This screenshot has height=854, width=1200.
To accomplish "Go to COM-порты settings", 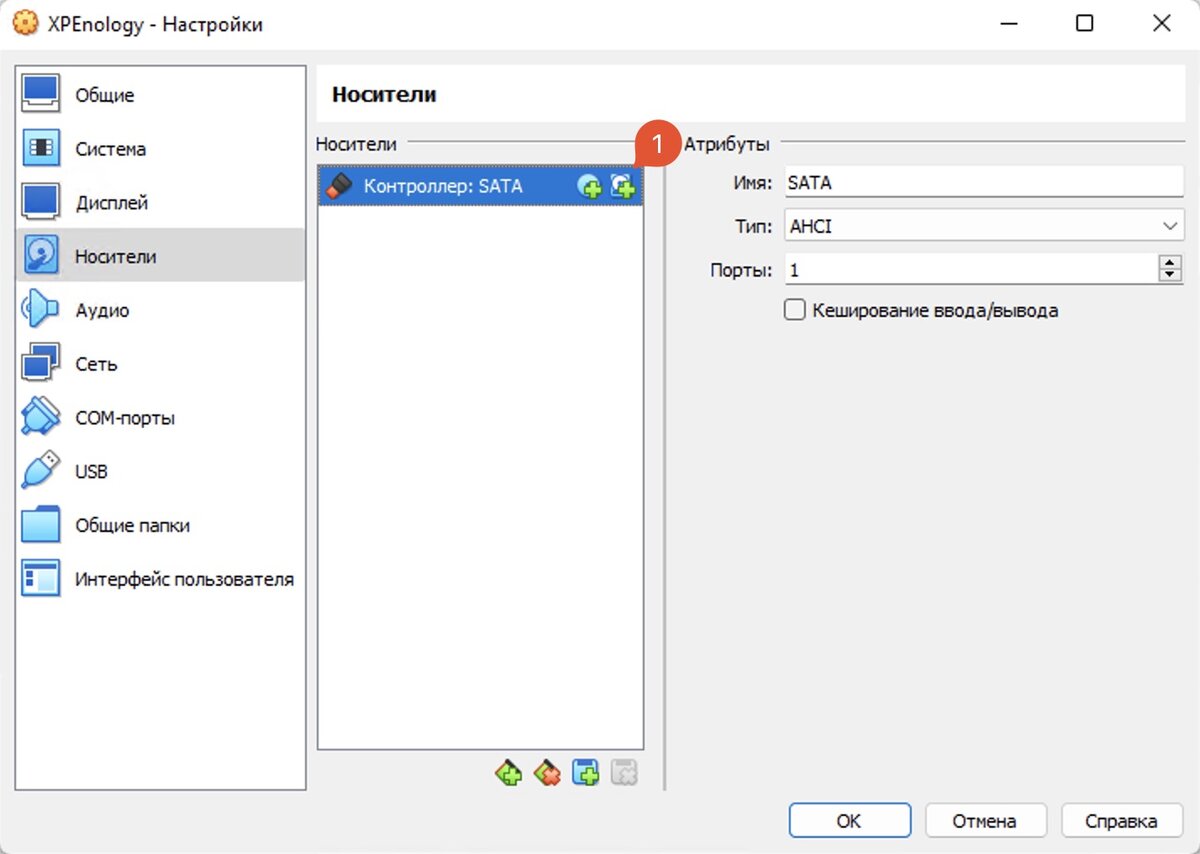I will pyautogui.click(x=161, y=418).
